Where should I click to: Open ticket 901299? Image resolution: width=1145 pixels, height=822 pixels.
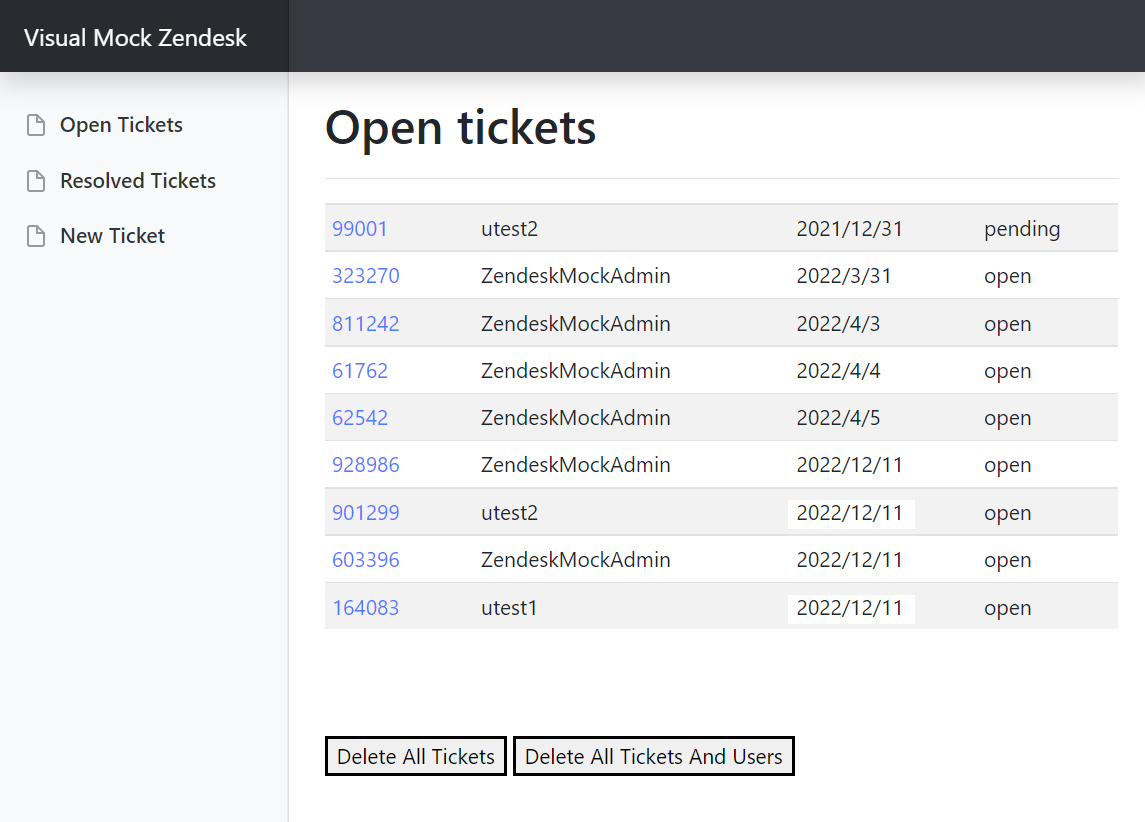coord(366,512)
